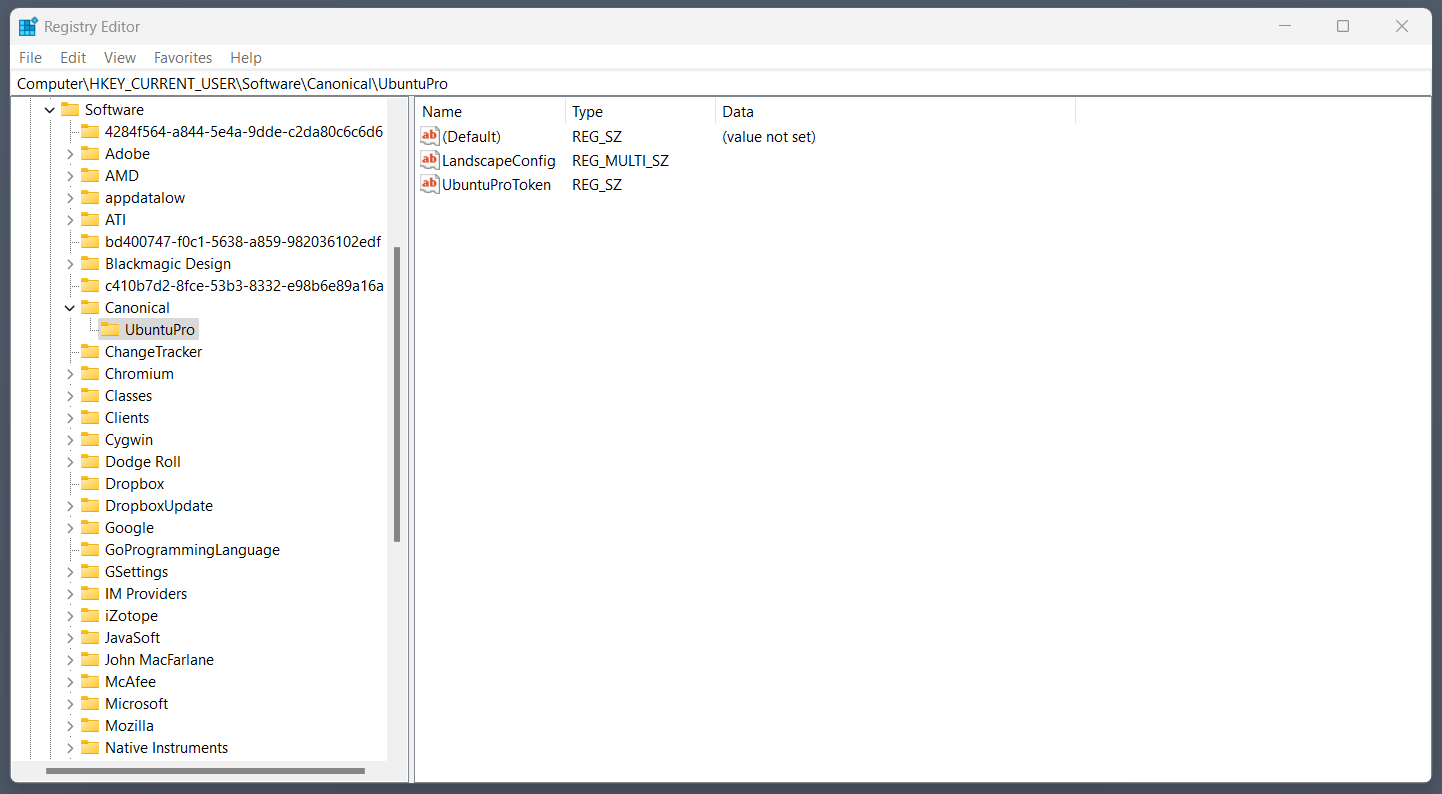The height and width of the screenshot is (794, 1442).
Task: Select the UbuntuProToken value icon
Action: 430,184
